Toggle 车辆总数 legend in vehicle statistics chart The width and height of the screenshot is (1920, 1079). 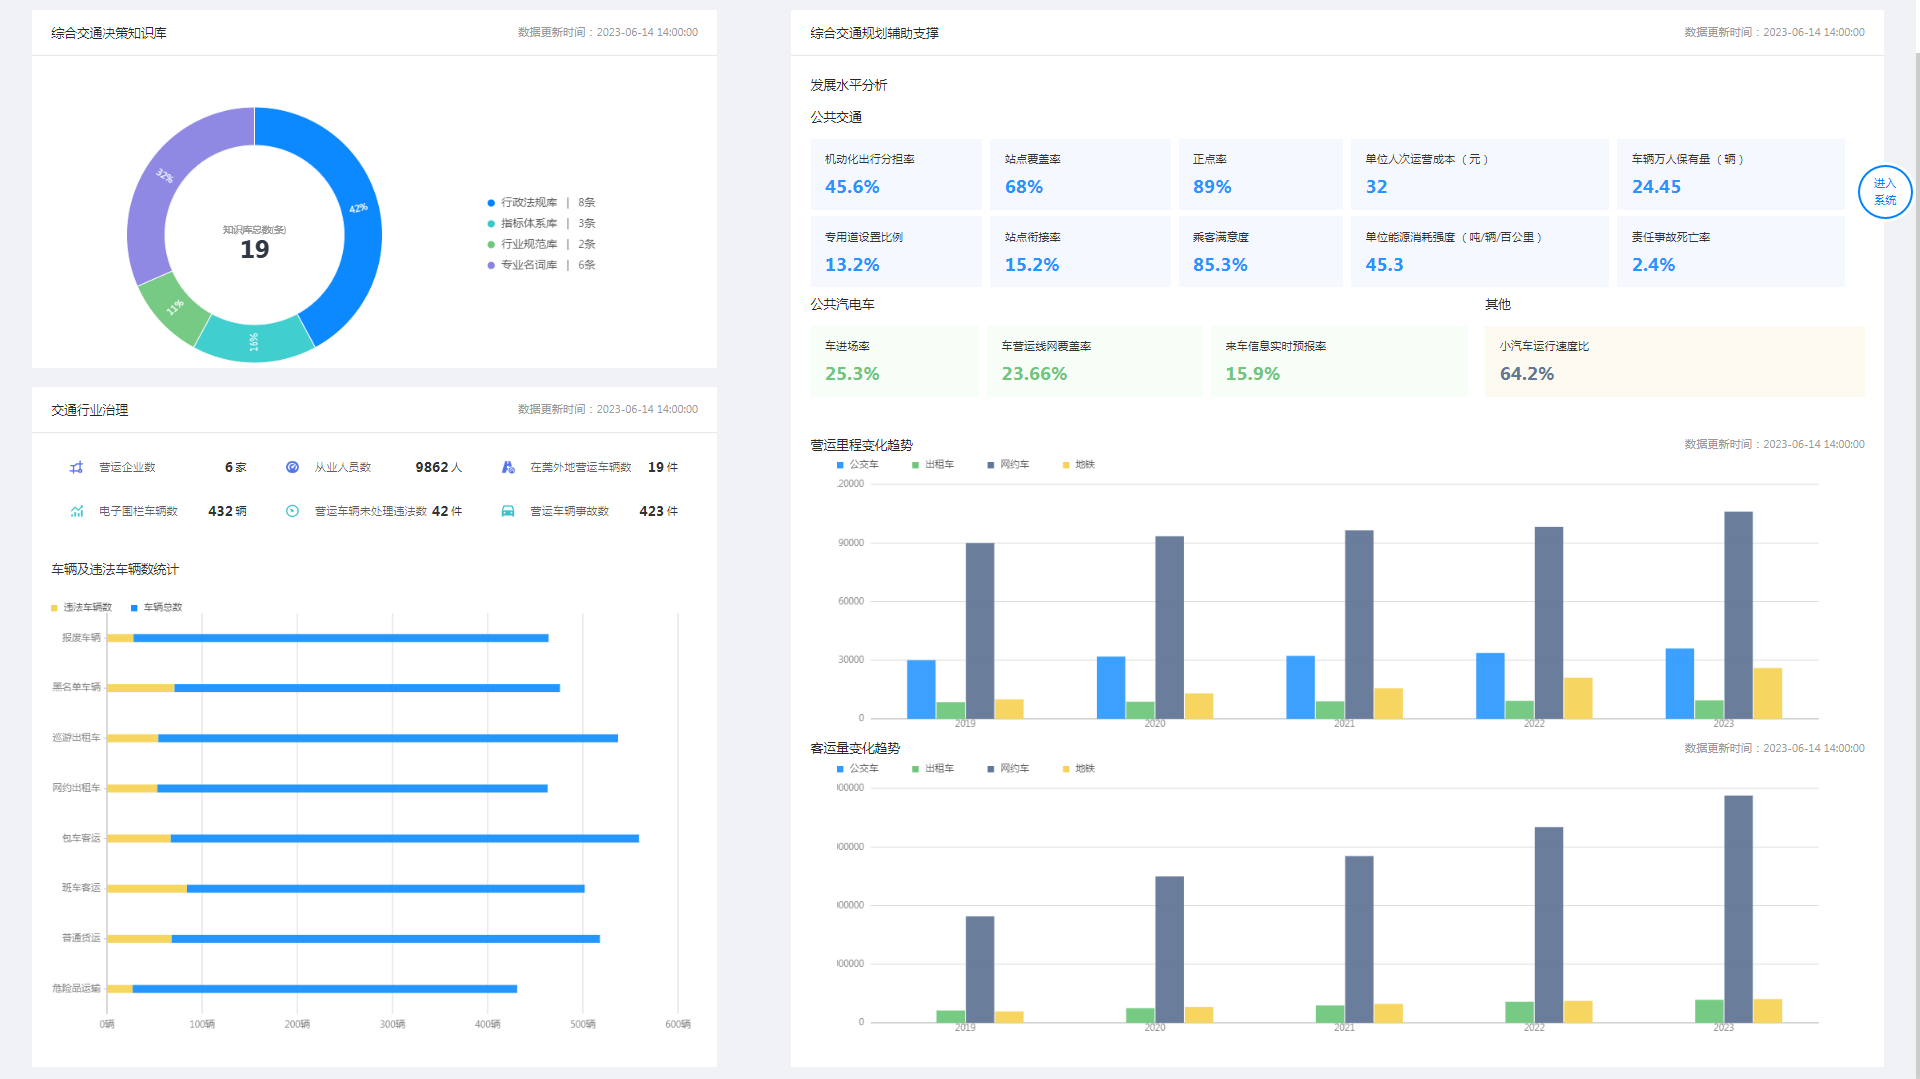point(157,607)
